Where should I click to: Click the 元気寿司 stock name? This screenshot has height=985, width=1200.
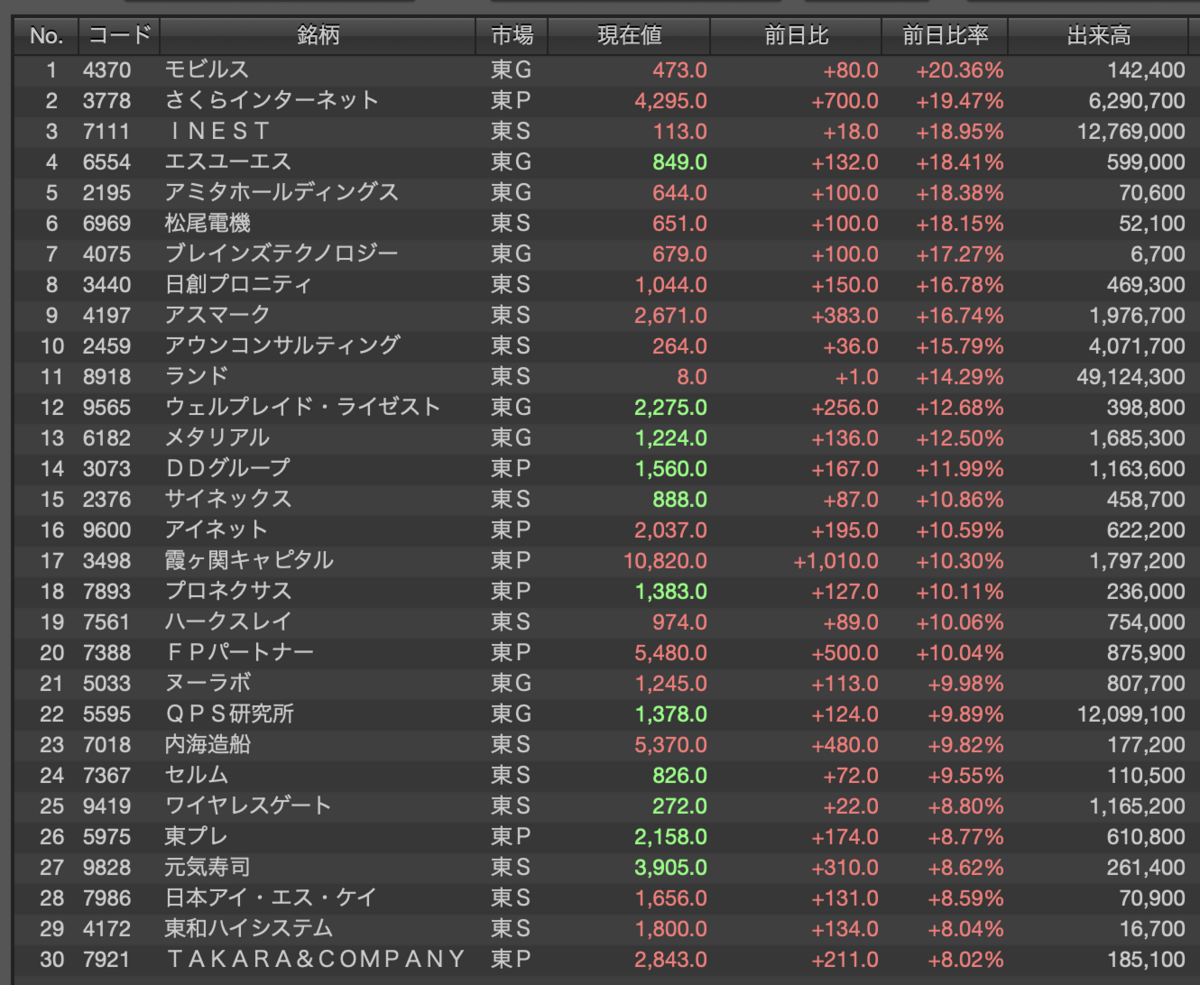pos(207,867)
